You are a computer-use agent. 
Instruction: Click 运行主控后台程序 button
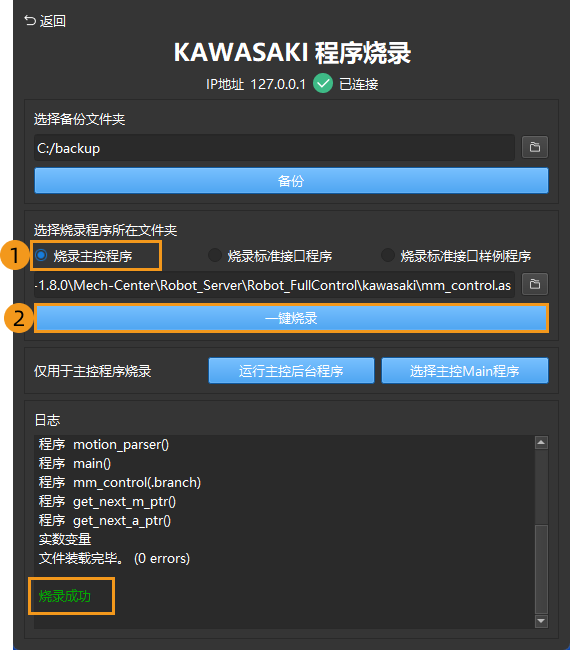pos(291,371)
